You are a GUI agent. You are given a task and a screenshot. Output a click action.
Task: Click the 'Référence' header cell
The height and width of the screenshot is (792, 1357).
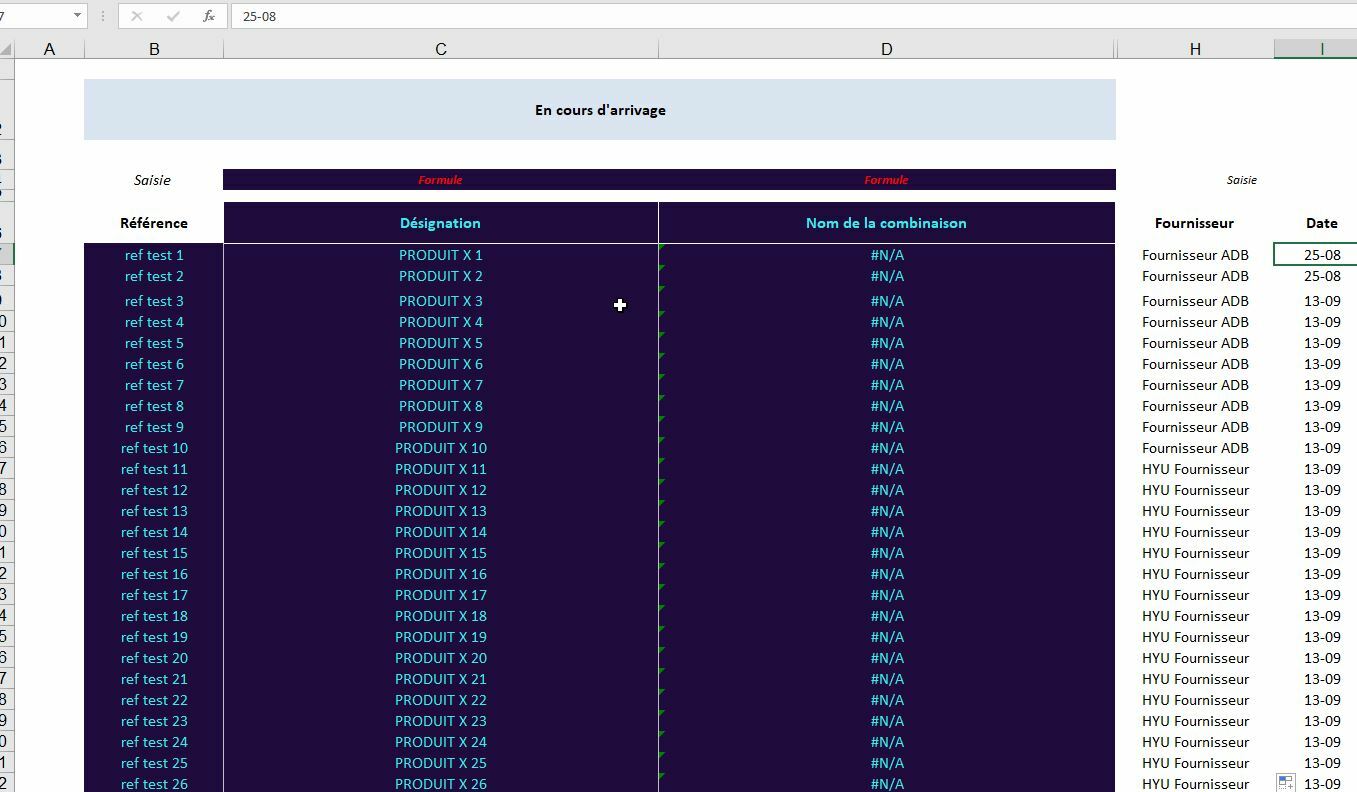[154, 223]
